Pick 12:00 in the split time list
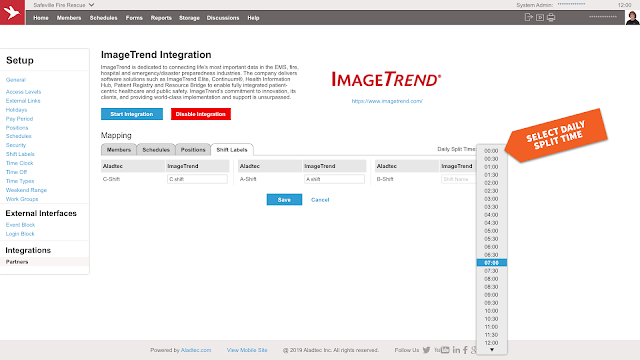 (x=491, y=343)
